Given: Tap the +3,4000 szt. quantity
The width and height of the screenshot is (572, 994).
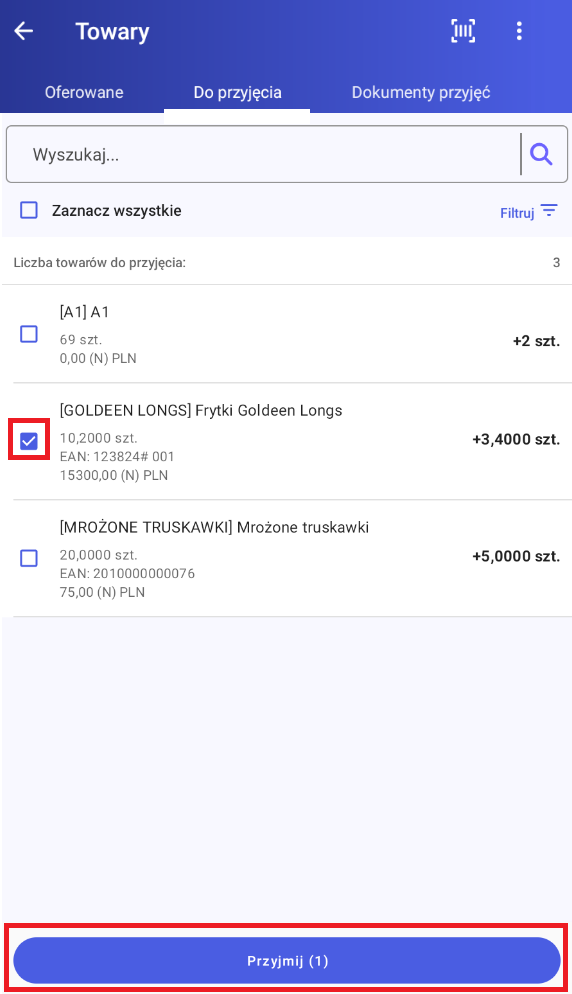Looking at the screenshot, I should [x=516, y=439].
